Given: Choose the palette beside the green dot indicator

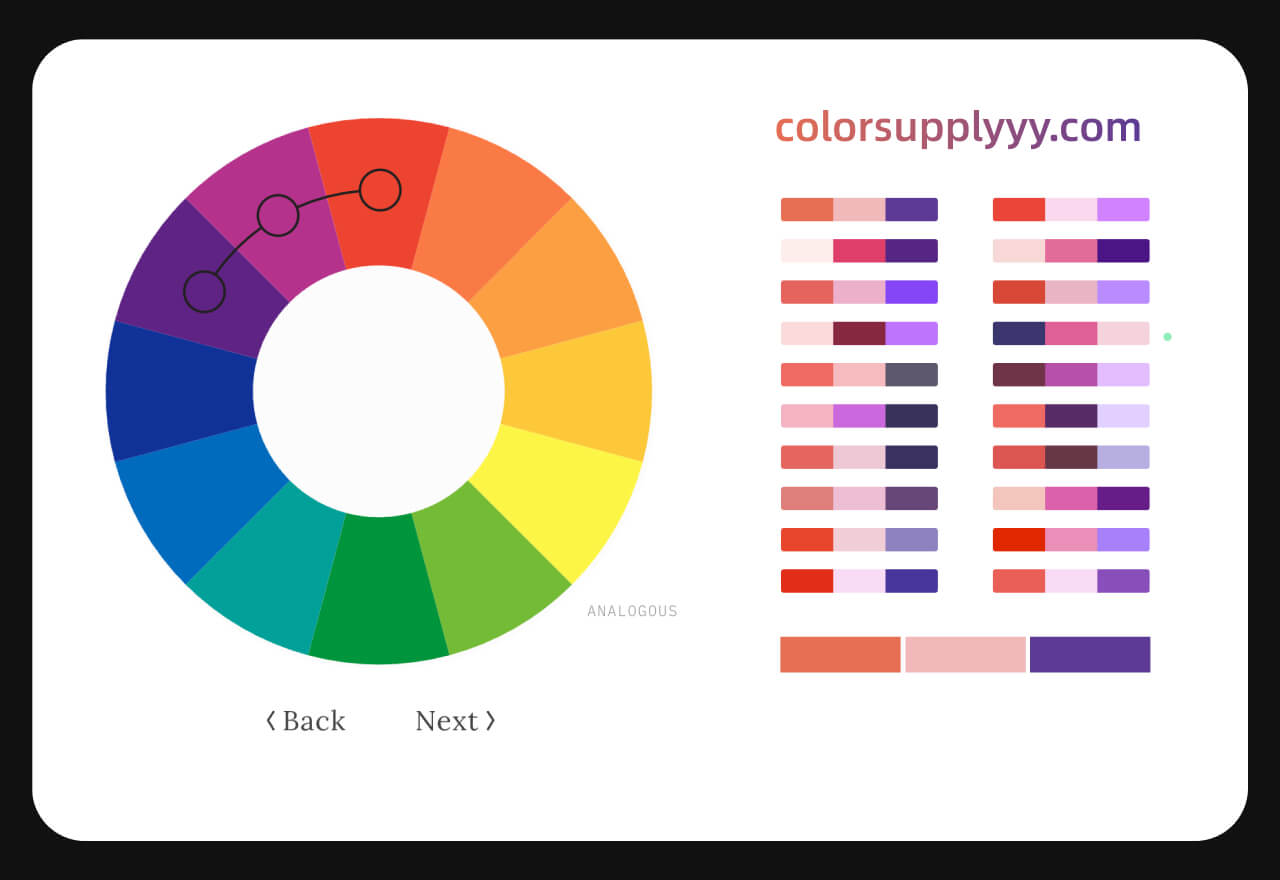Looking at the screenshot, I should (1071, 333).
